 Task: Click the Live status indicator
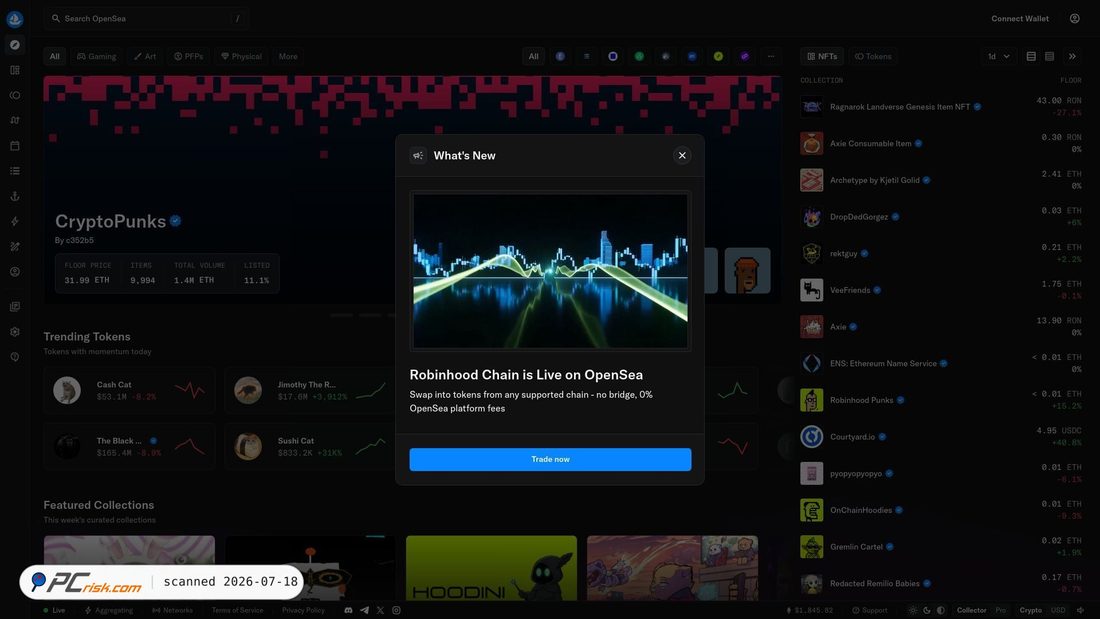tap(54, 611)
